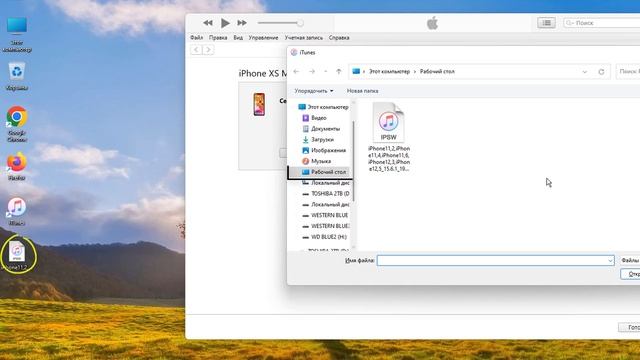Viewport: 640px width, 360px height.
Task: Open the list view button in iTunes
Action: click(x=547, y=23)
